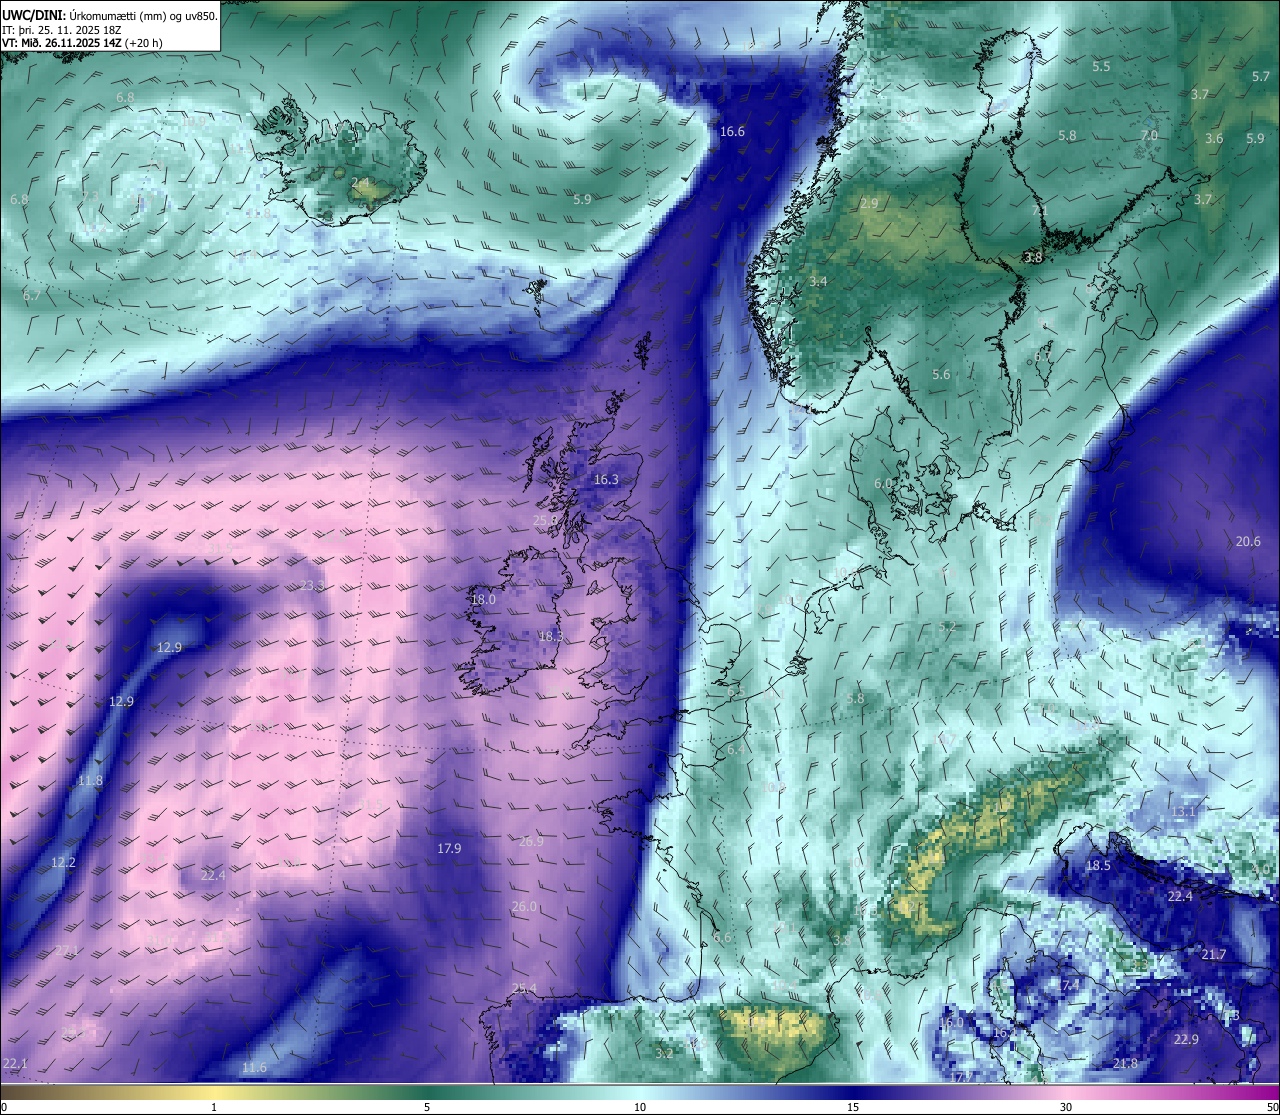Click the value 21.7 over the Adriatic
The width and height of the screenshot is (1280, 1115).
[1213, 955]
